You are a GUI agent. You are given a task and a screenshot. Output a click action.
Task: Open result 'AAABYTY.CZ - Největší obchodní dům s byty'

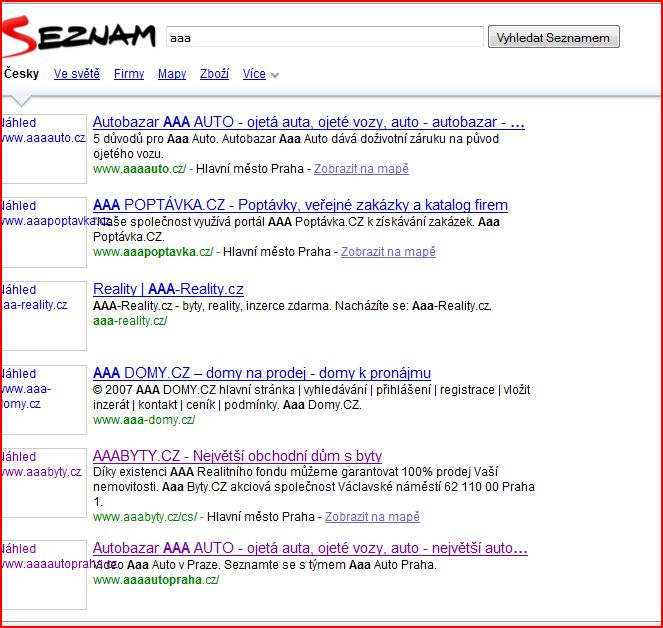(x=237, y=456)
